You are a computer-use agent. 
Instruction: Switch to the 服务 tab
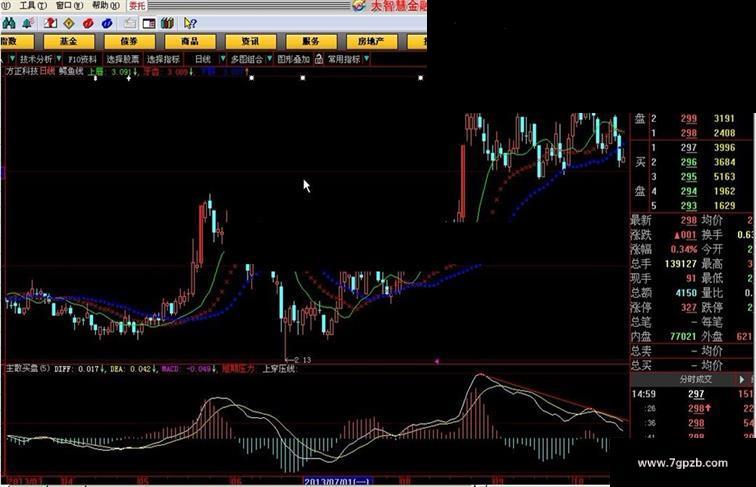(311, 41)
